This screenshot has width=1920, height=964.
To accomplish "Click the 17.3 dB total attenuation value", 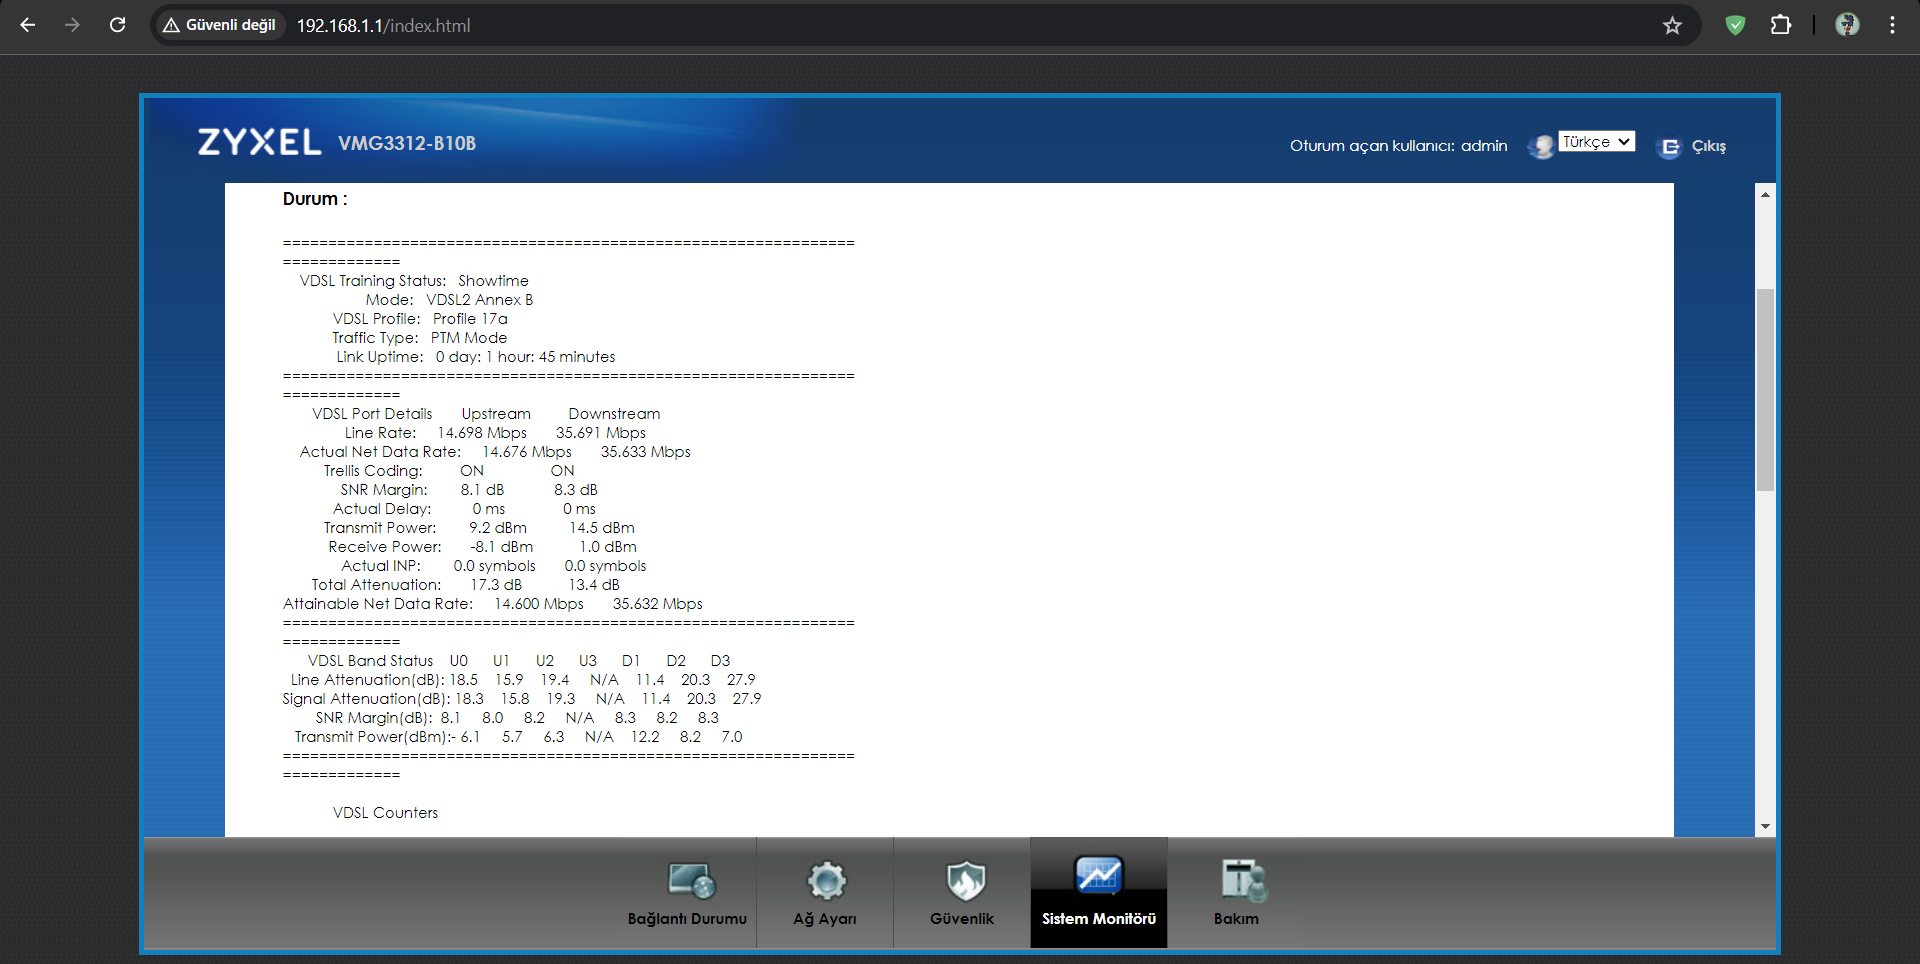I will click(x=496, y=585).
